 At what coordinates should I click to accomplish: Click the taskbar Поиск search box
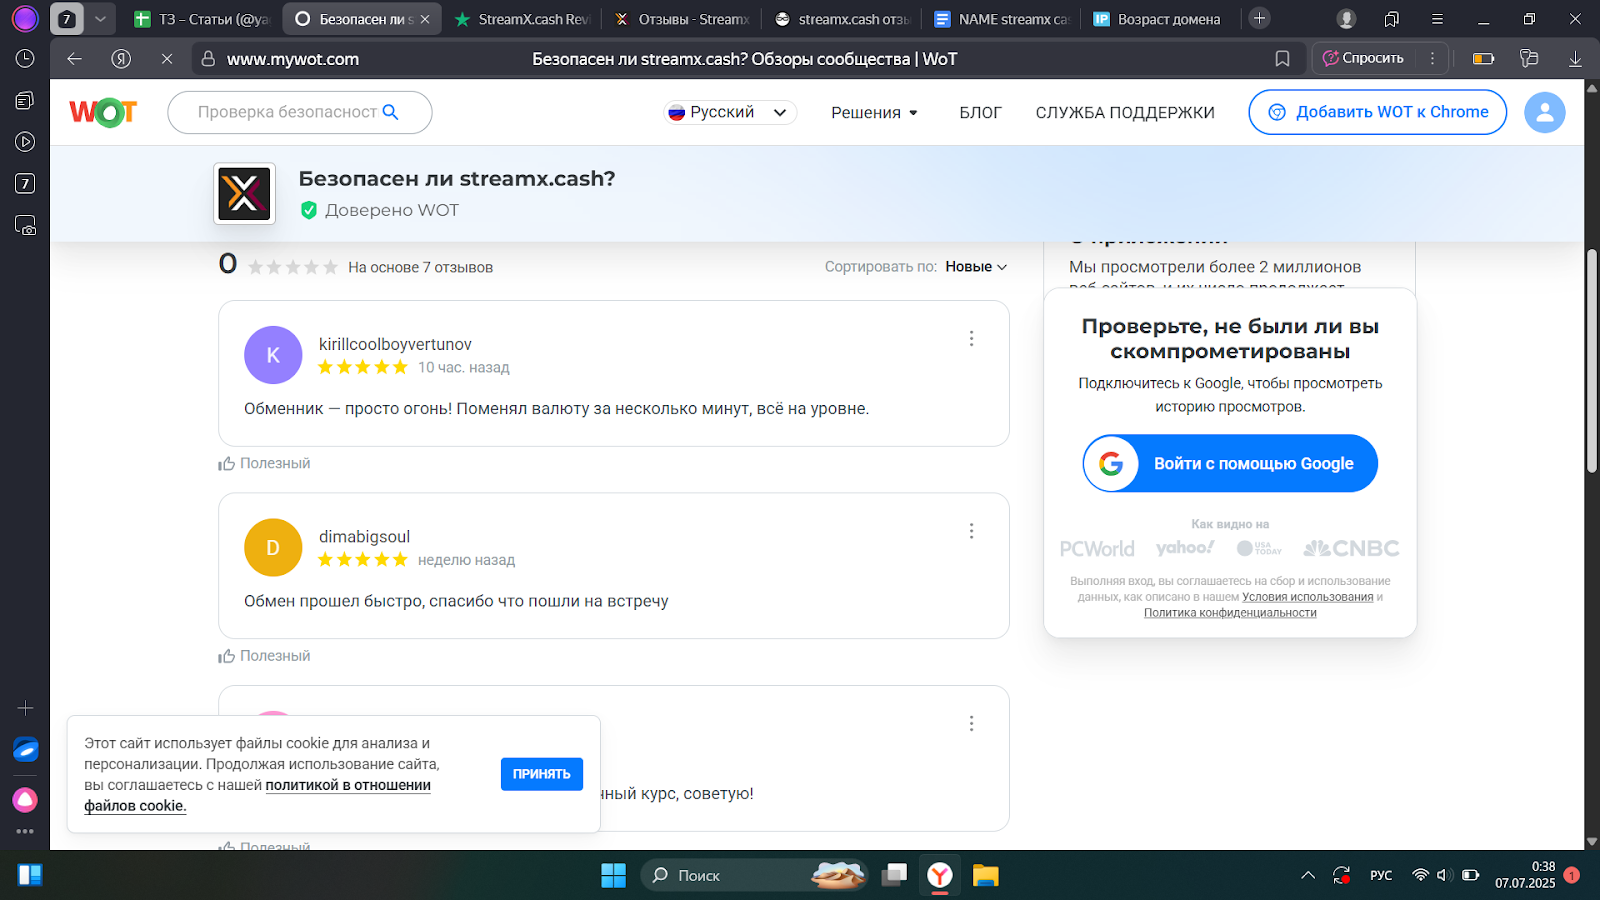coord(755,875)
